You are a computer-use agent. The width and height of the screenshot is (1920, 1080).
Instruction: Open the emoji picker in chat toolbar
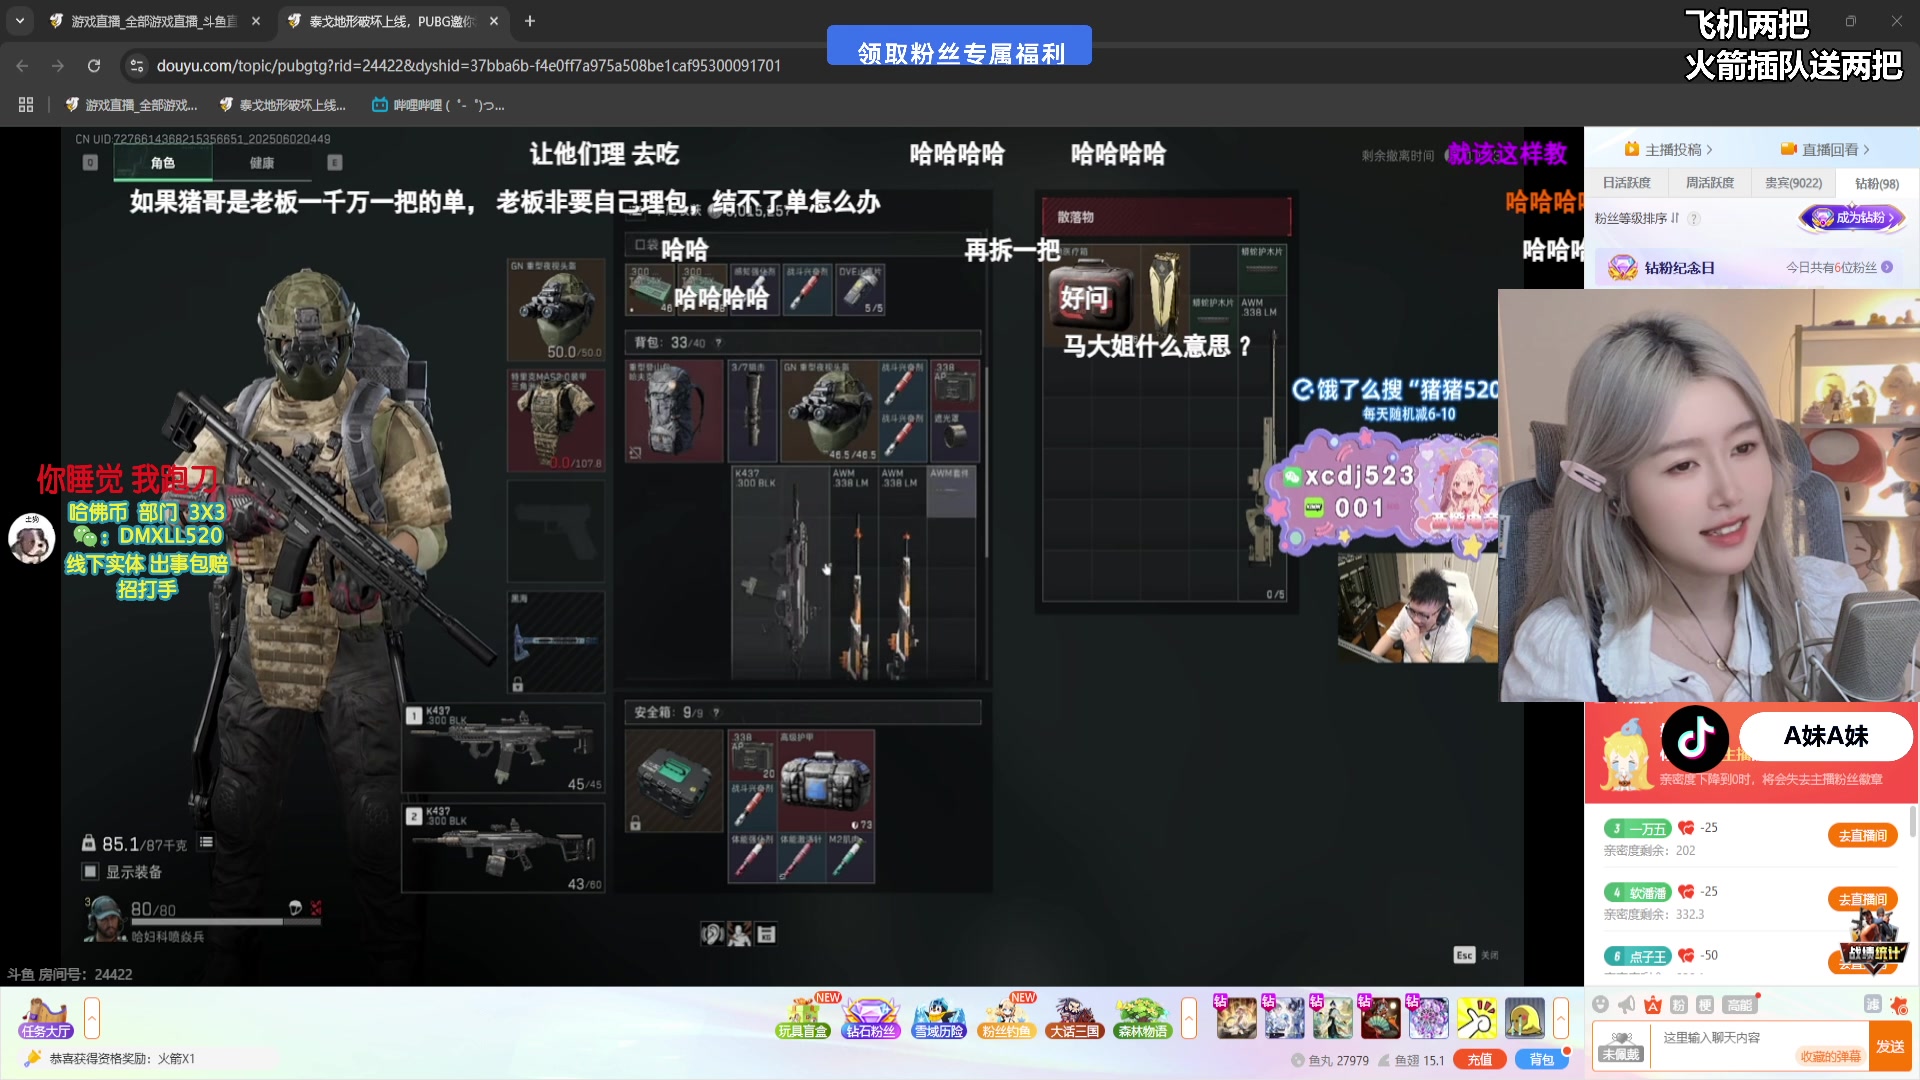coord(1601,1004)
